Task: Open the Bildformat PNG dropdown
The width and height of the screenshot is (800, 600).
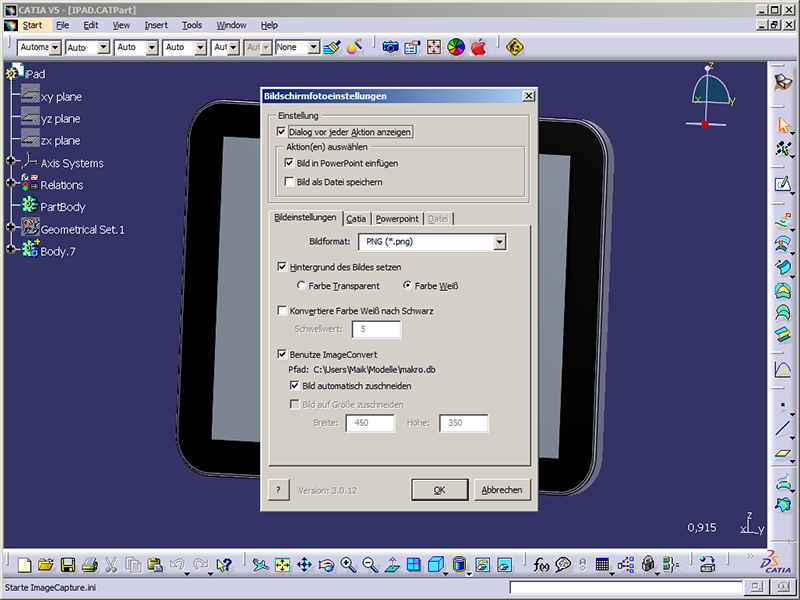Action: pos(499,242)
